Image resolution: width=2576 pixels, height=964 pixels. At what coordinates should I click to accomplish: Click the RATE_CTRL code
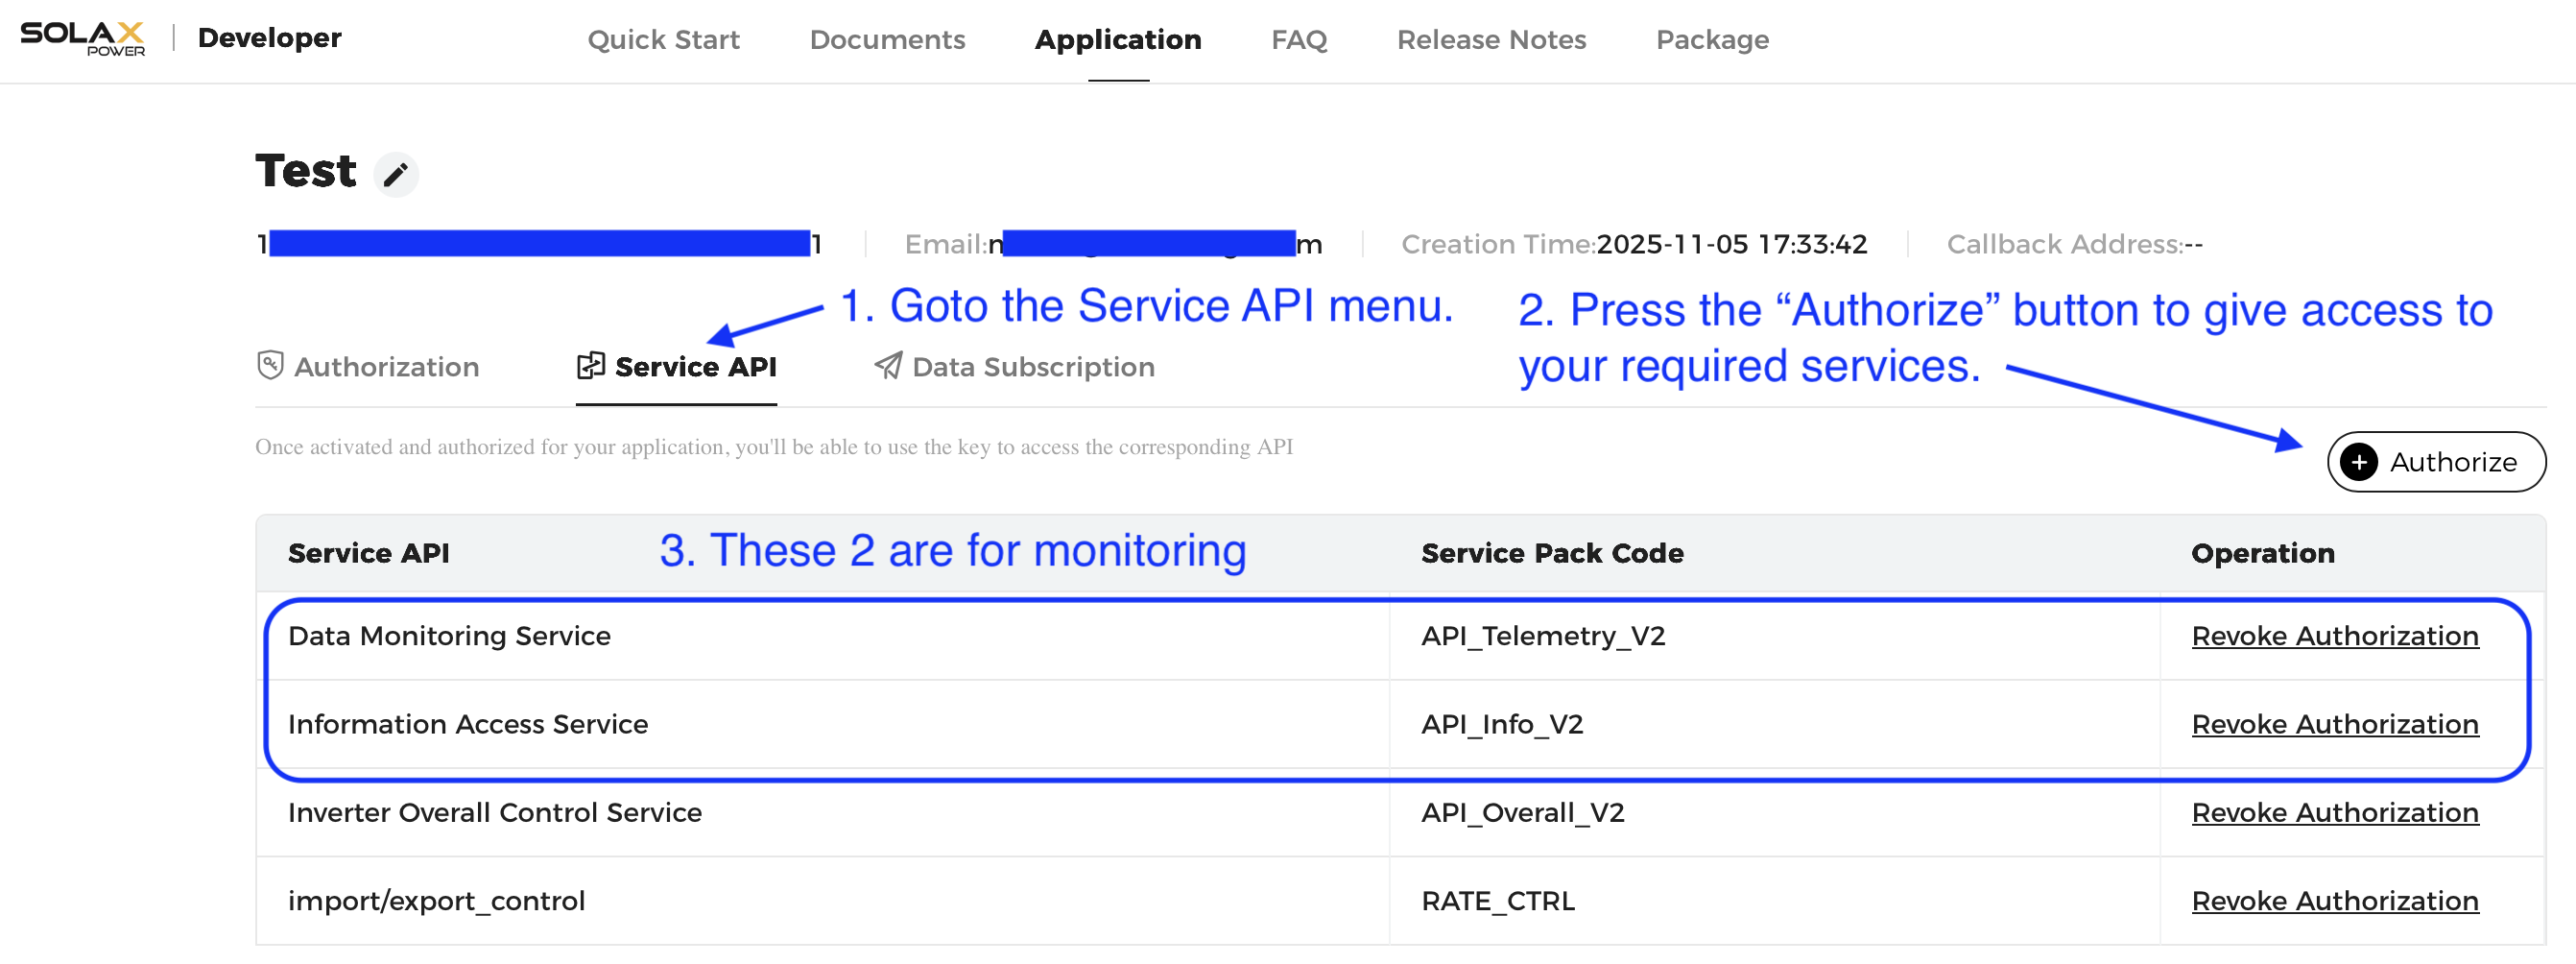tap(1498, 901)
